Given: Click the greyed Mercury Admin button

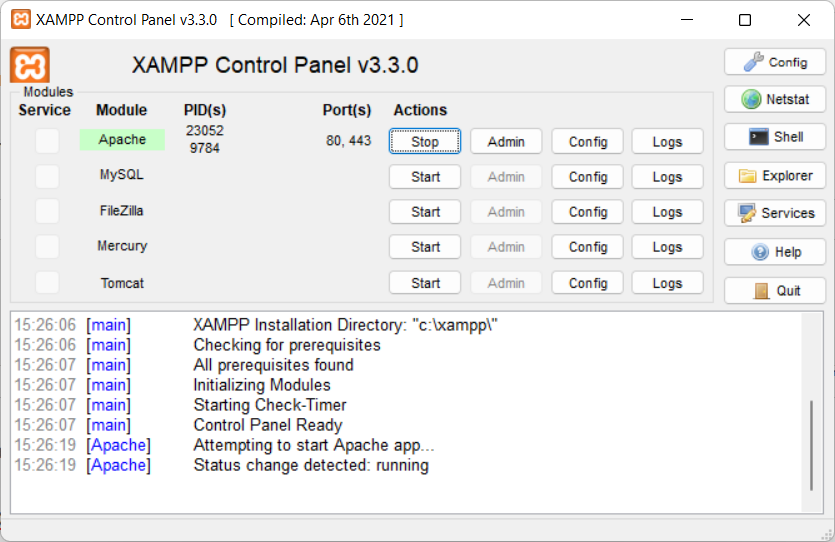Looking at the screenshot, I should click(x=506, y=247).
